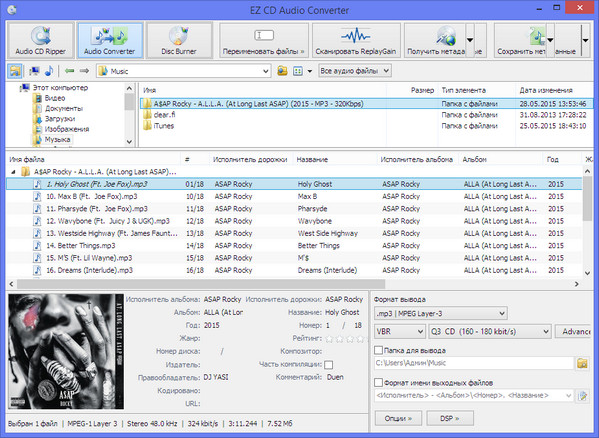The height and width of the screenshot is (438, 599).
Task: Switch to Audio Converter mode
Action: click(110, 40)
